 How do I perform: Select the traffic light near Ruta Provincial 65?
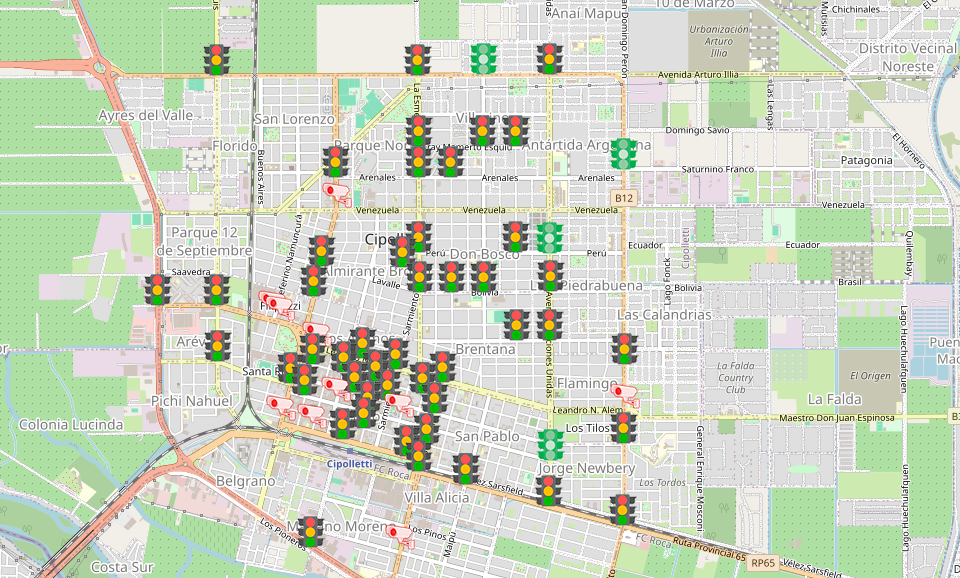pyautogui.click(x=623, y=510)
